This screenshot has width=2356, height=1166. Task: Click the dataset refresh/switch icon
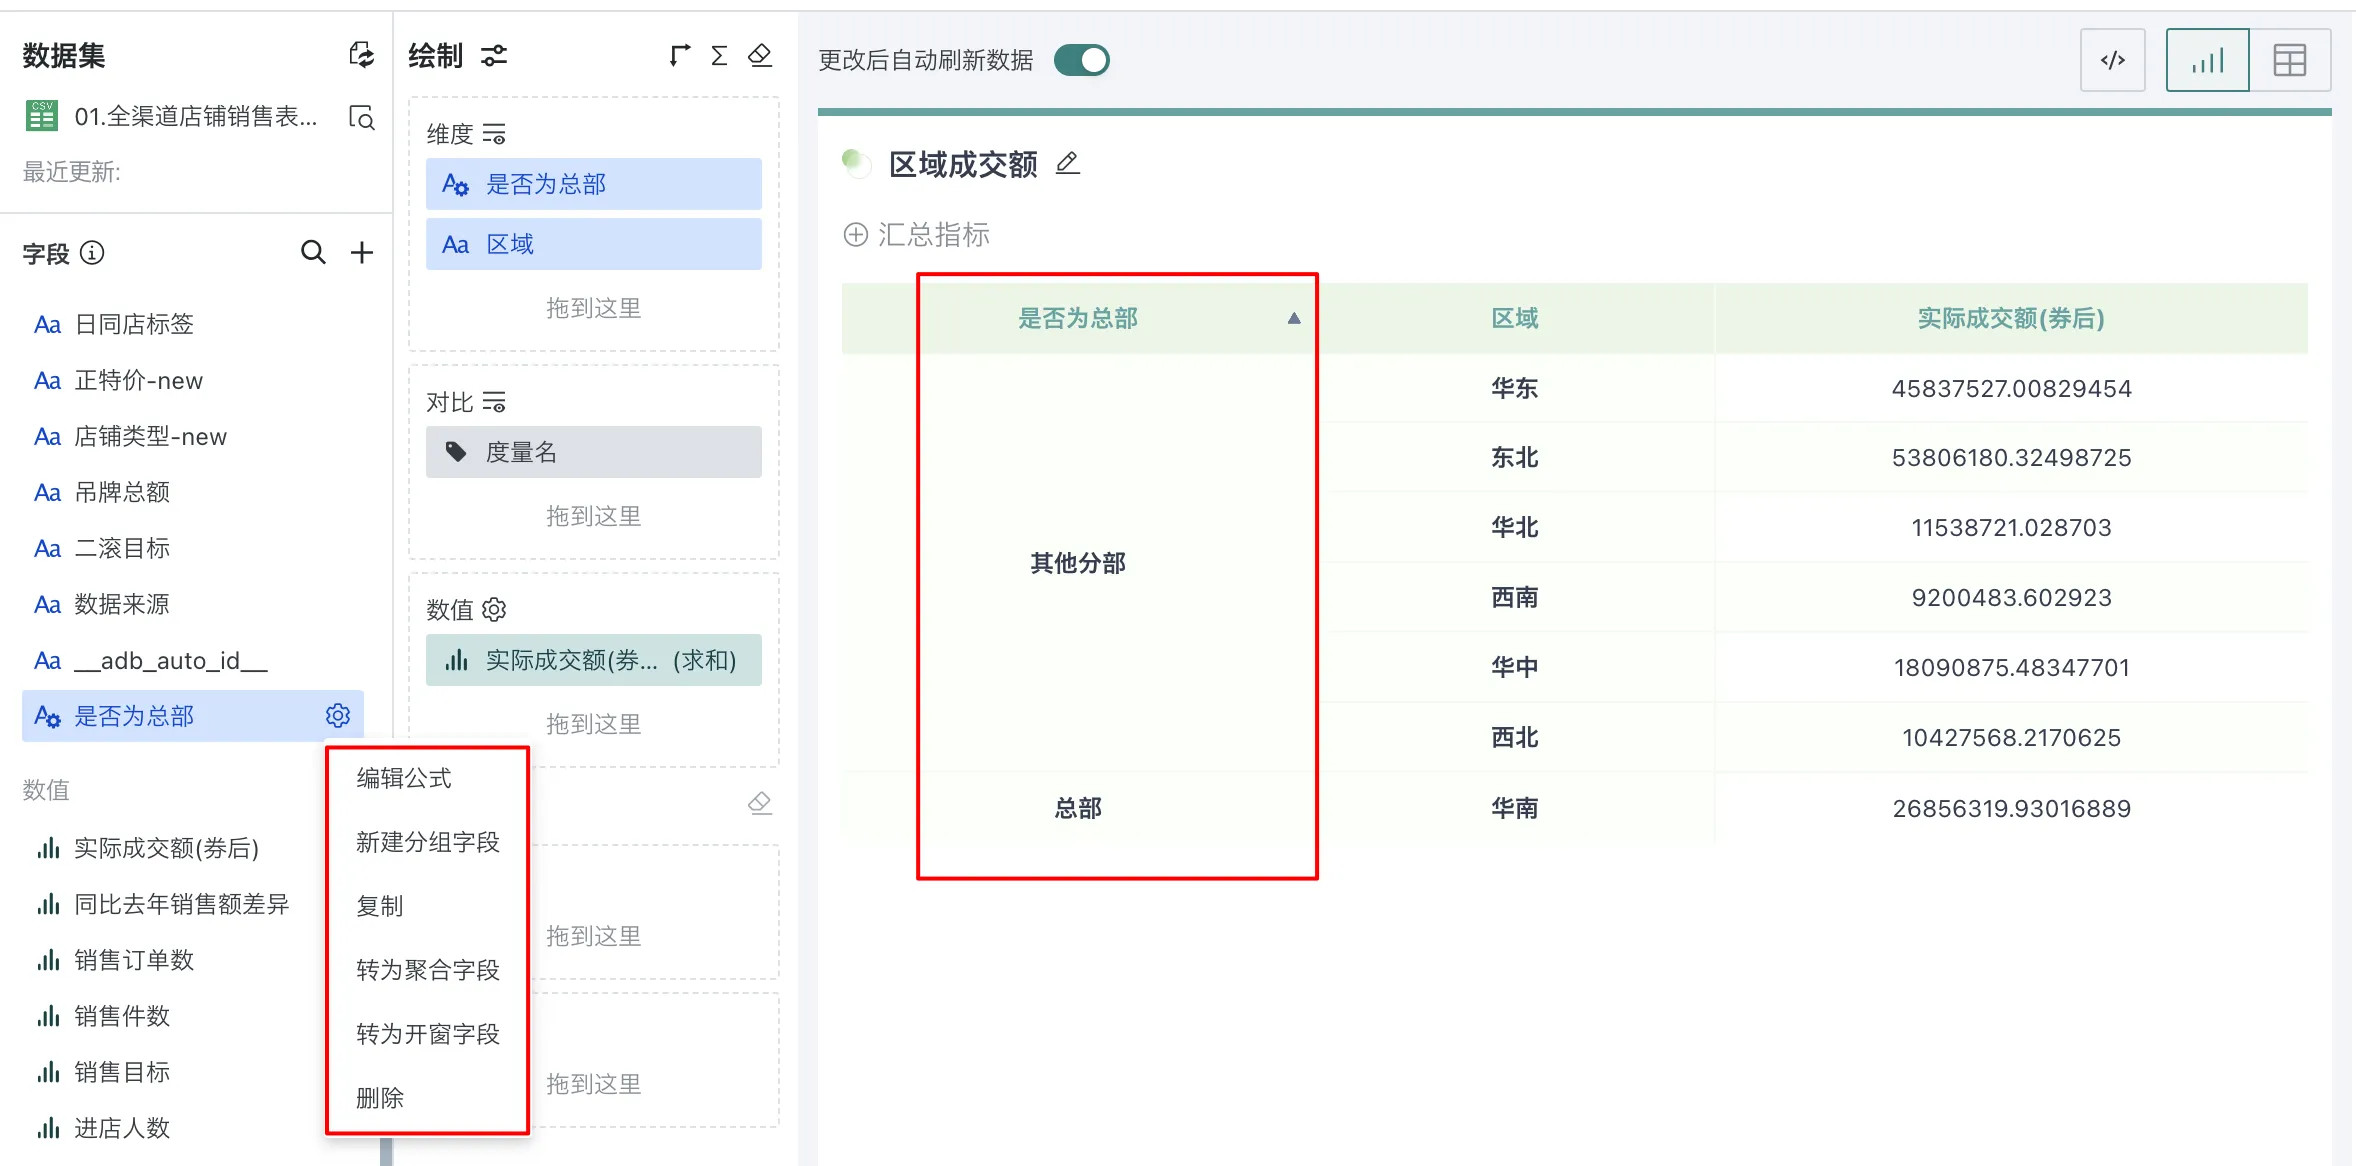coord(361,55)
